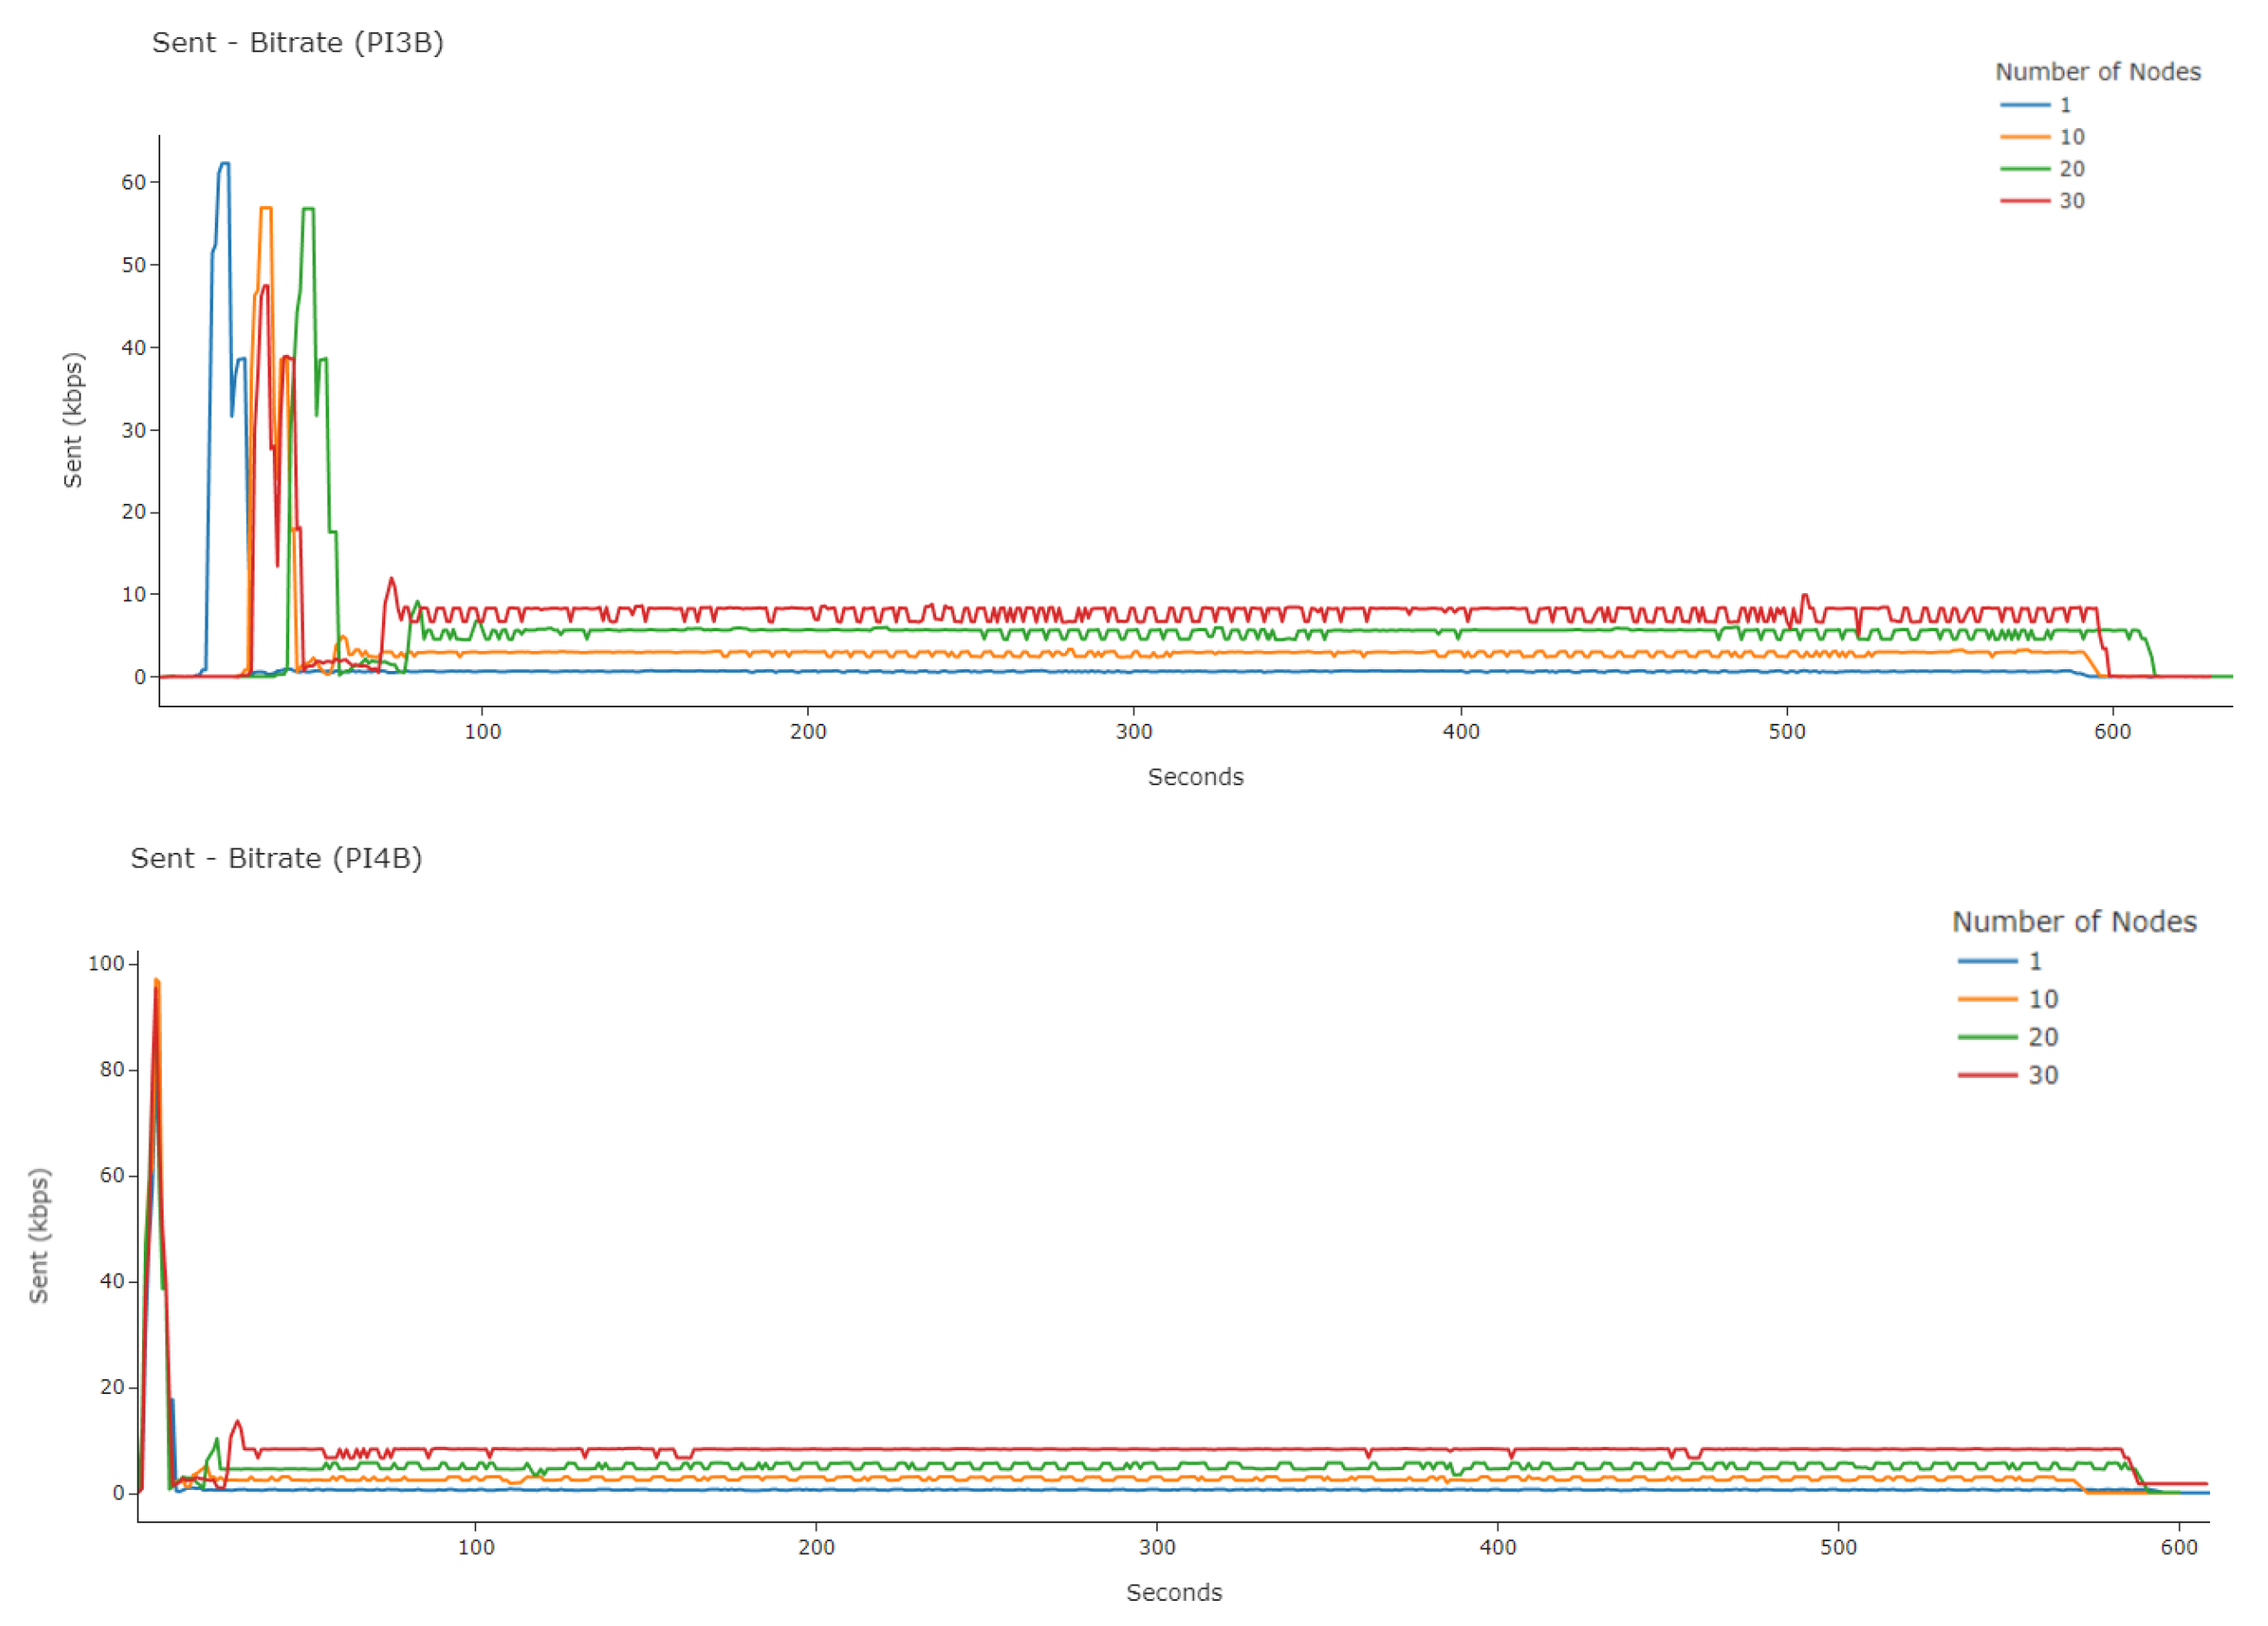The height and width of the screenshot is (1626, 2268).
Task: Hide the 30-node series in PI4B legend
Action: tap(2042, 1076)
